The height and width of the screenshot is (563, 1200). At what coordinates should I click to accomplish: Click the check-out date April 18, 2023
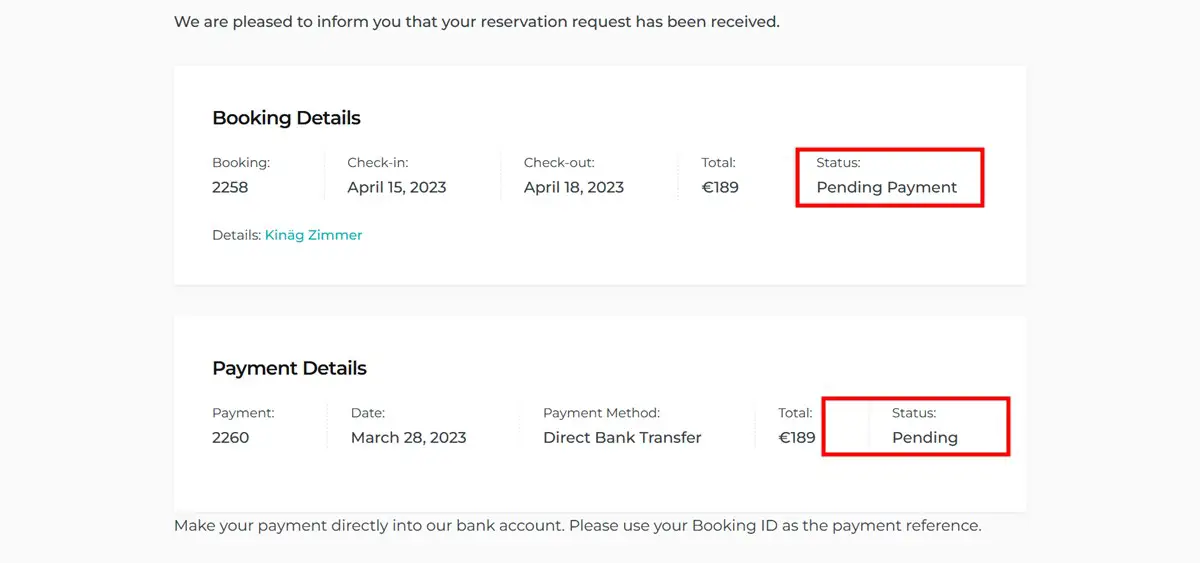point(573,187)
